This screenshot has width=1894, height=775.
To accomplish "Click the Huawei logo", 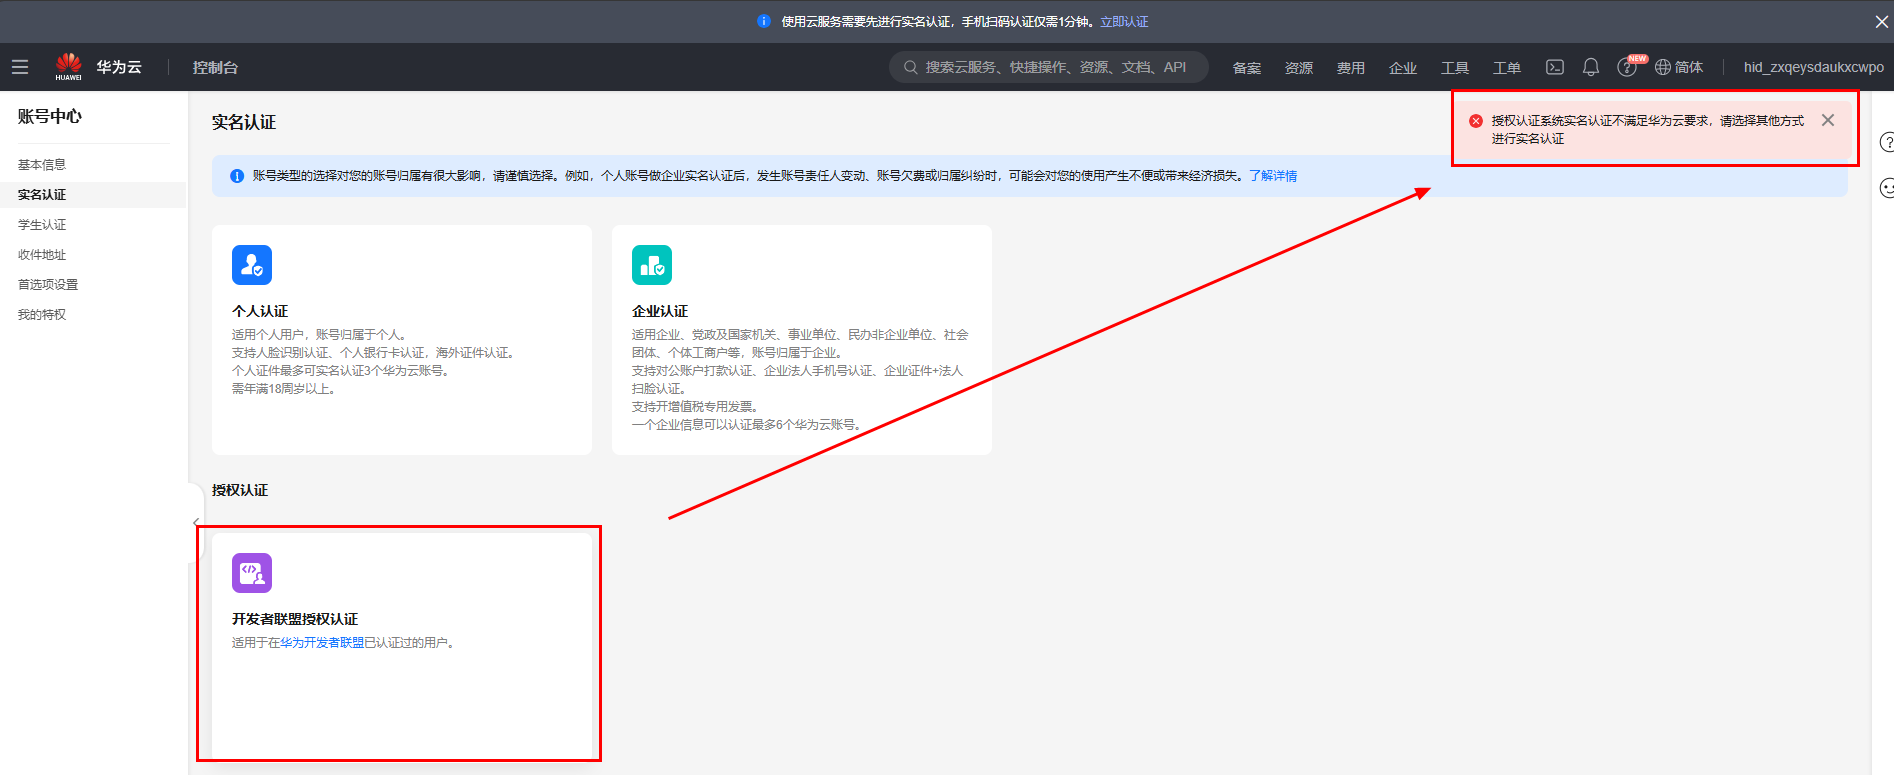I will pyautogui.click(x=69, y=66).
